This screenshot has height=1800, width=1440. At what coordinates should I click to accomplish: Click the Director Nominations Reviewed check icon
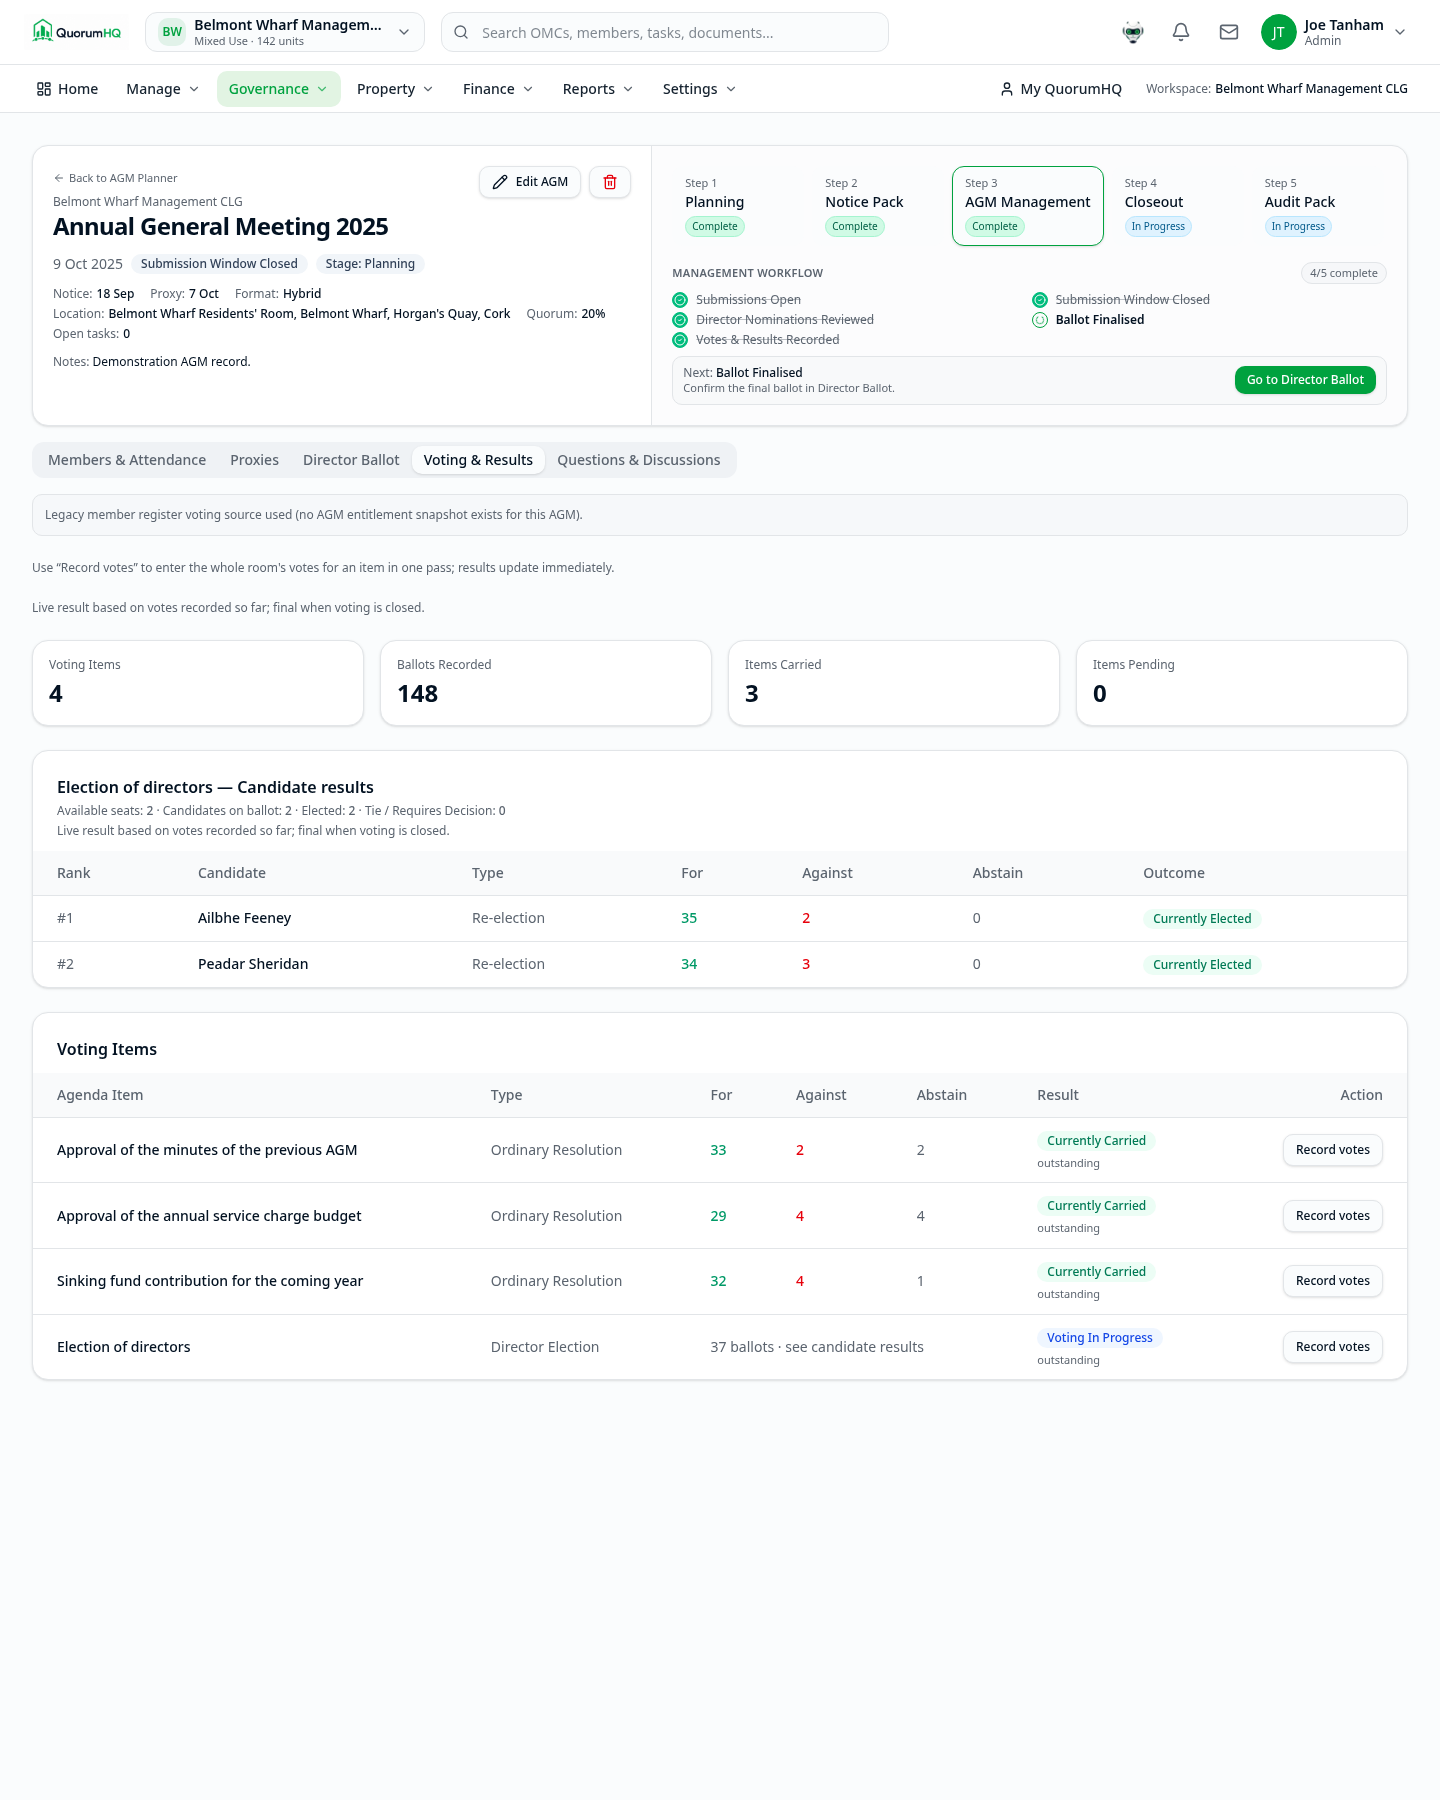[x=680, y=320]
